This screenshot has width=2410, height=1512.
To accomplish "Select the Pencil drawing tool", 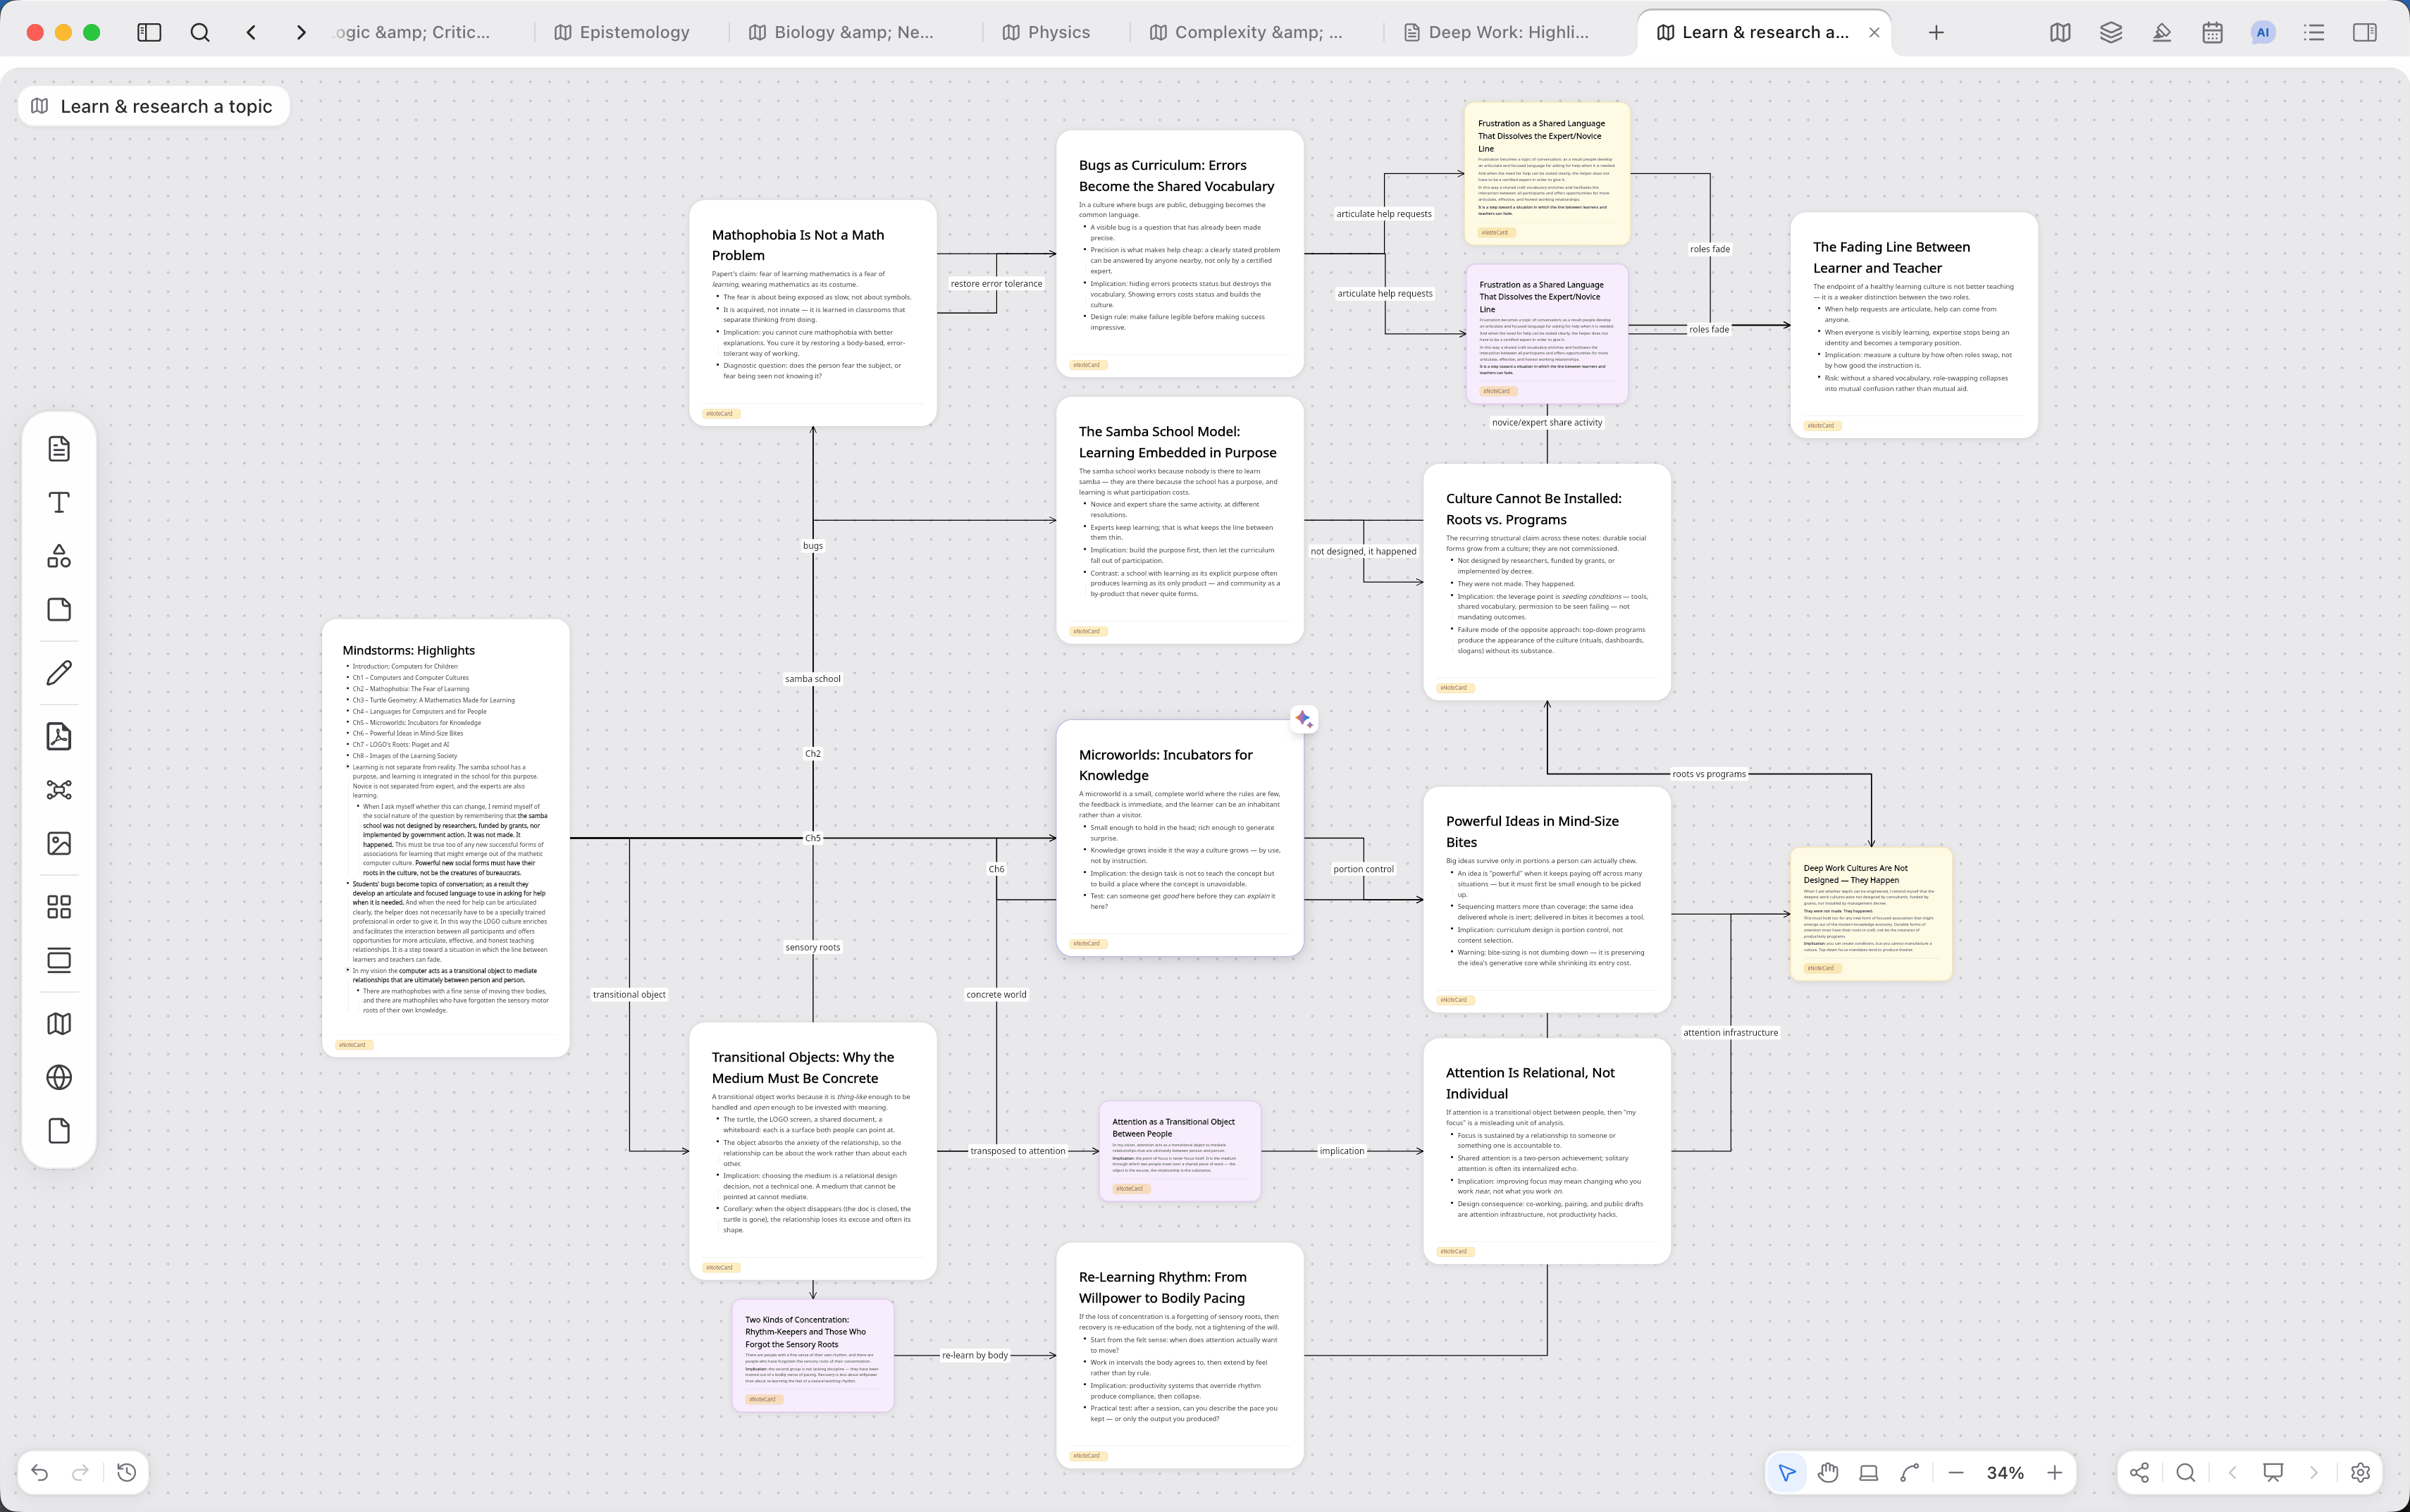I will [x=59, y=673].
